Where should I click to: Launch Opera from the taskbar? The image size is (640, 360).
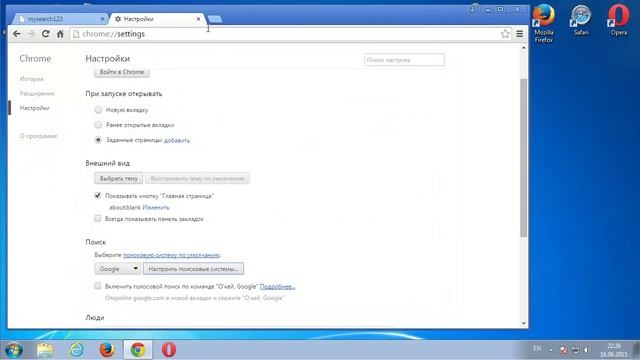[x=169, y=350]
